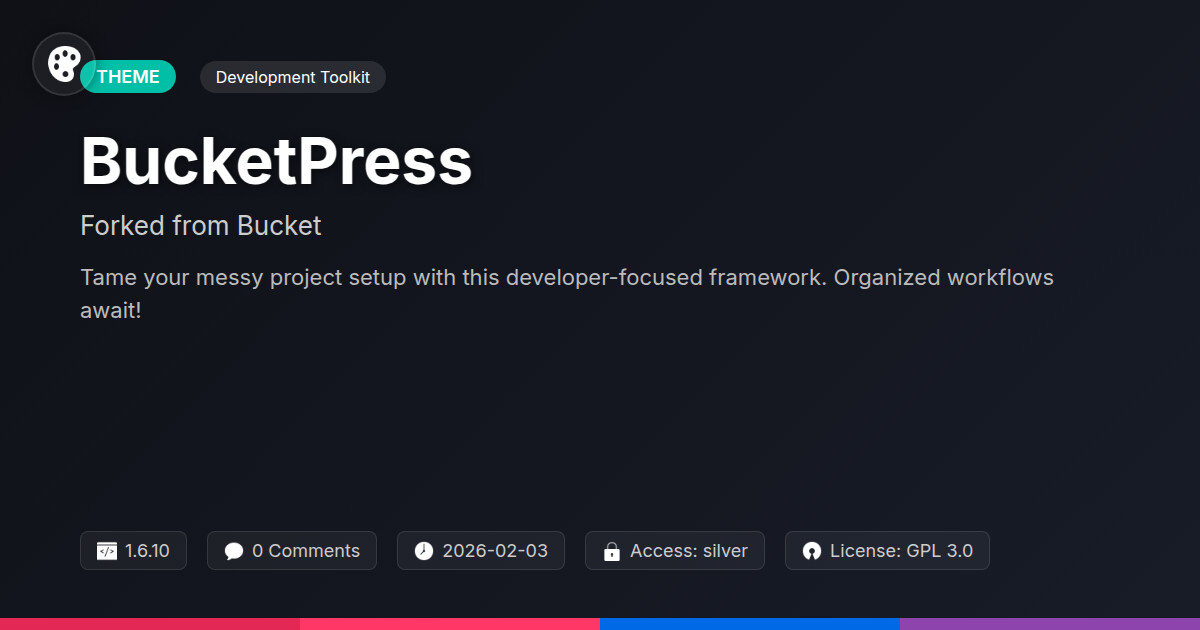This screenshot has width=1200, height=630.
Task: Click the speech bubble comments icon
Action: tap(234, 551)
